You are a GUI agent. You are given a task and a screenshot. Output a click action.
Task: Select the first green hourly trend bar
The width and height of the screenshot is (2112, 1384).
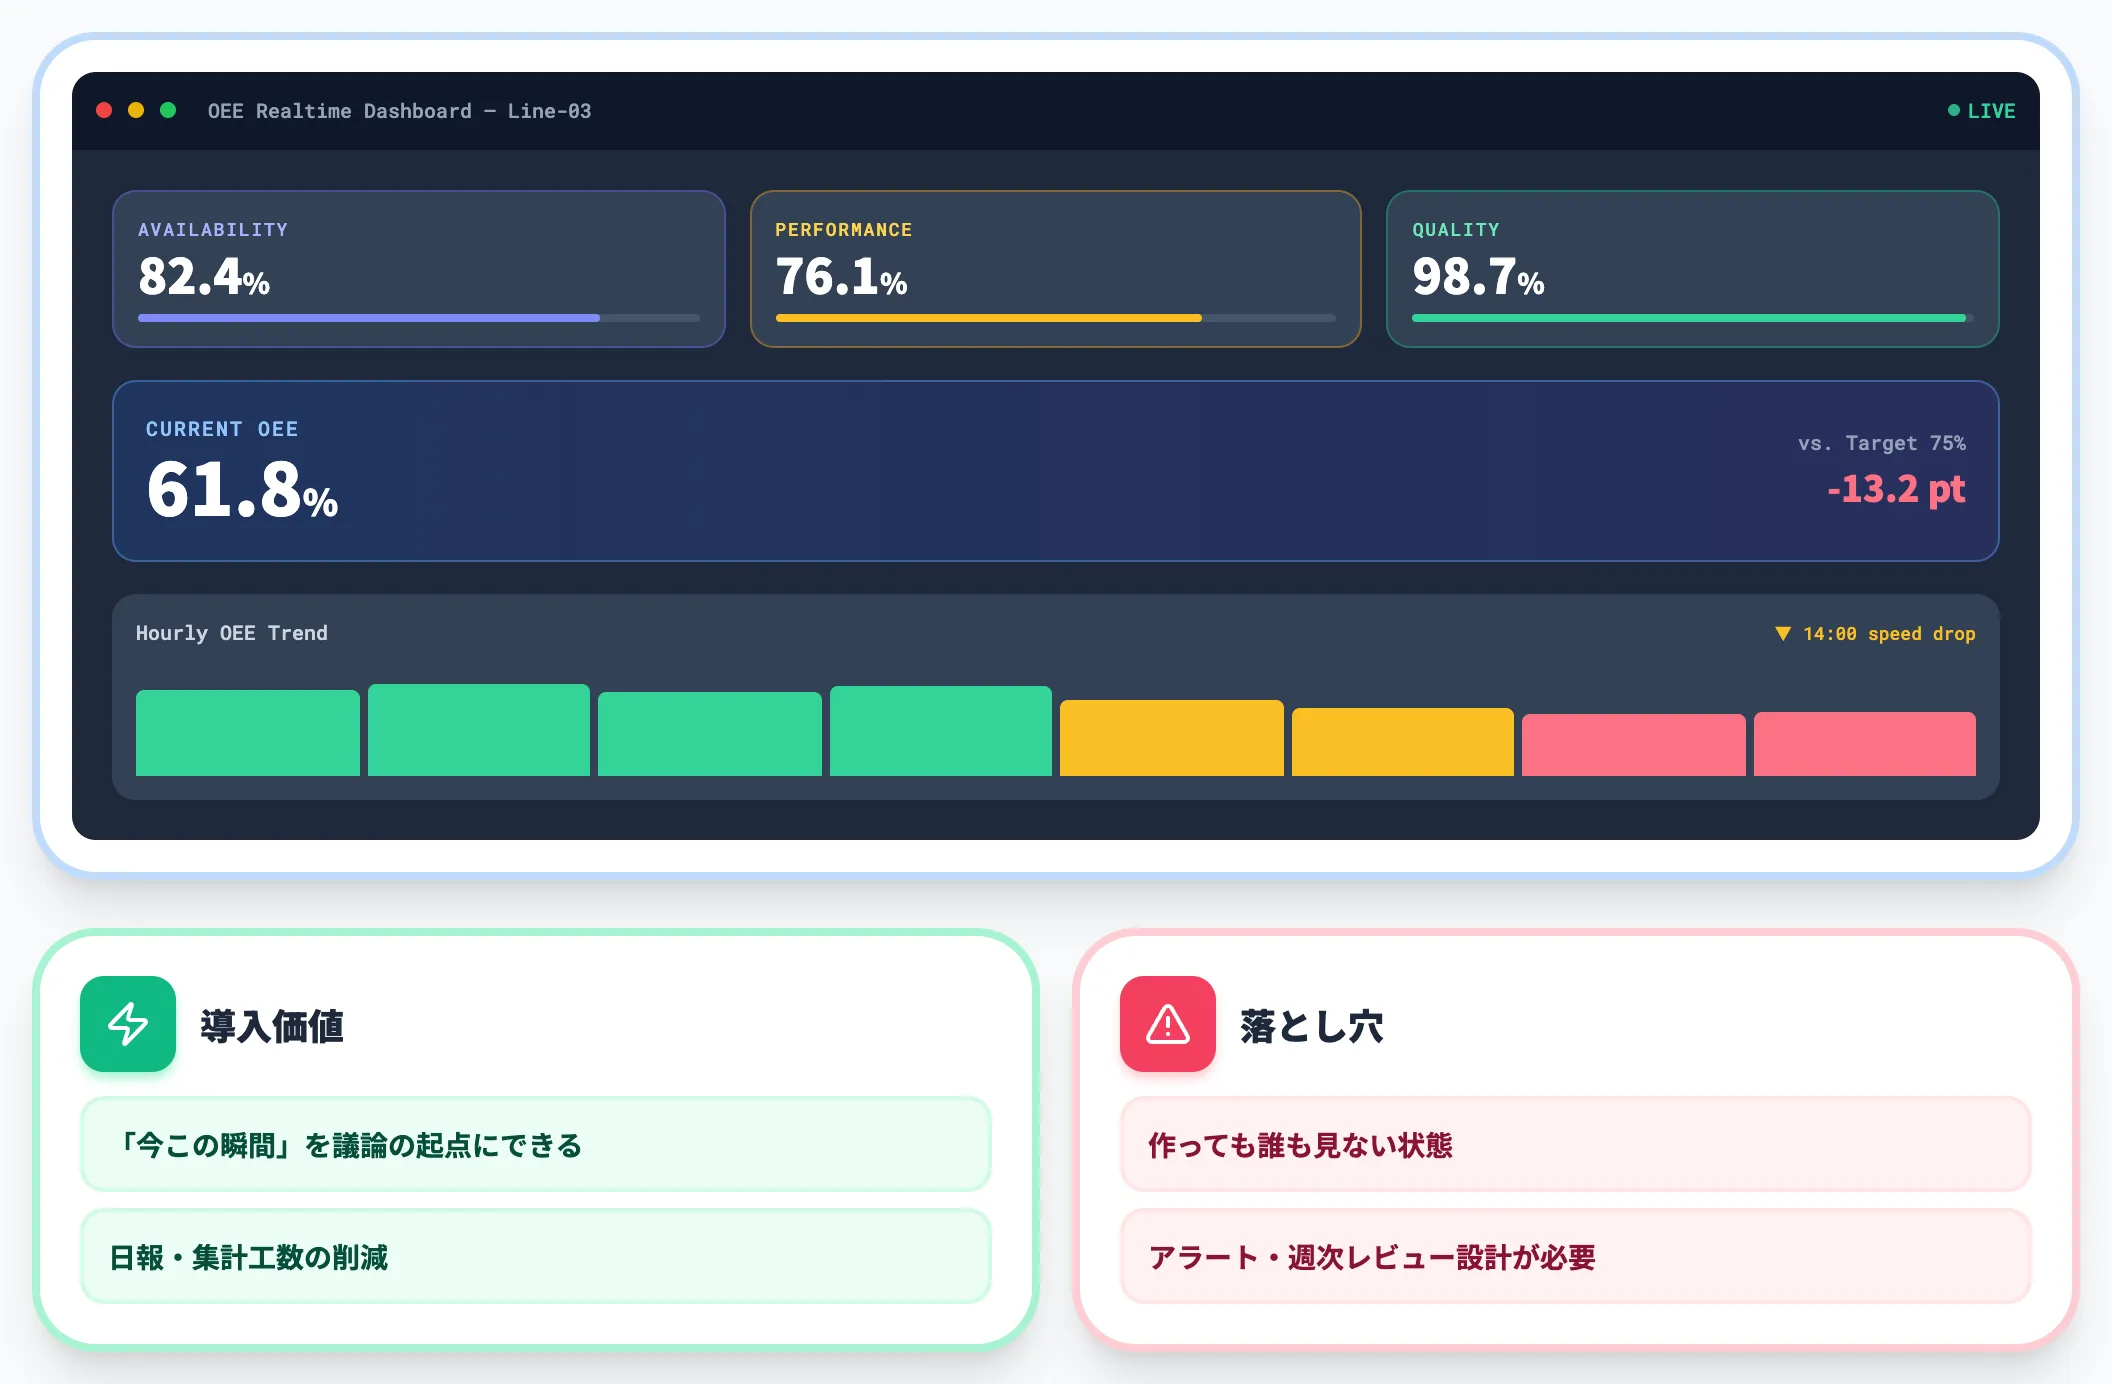[x=248, y=733]
